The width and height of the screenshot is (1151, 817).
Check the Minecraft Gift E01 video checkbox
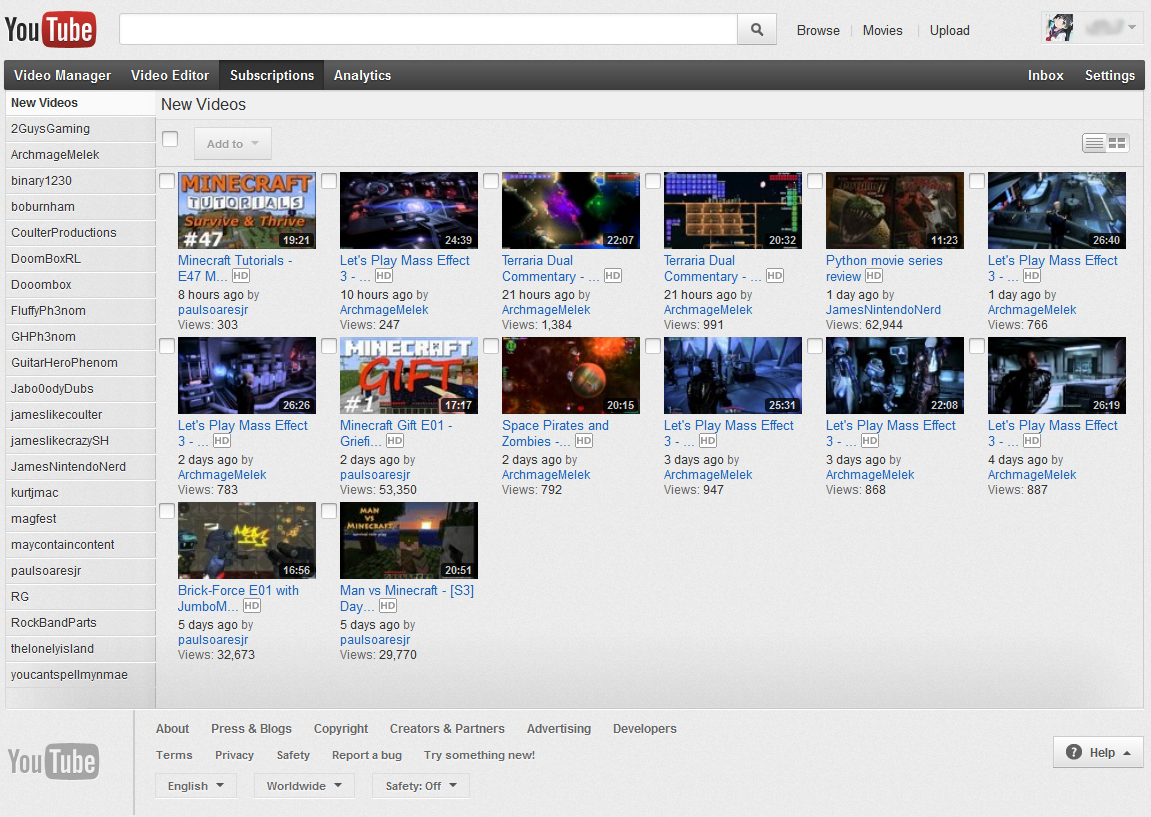coord(329,346)
